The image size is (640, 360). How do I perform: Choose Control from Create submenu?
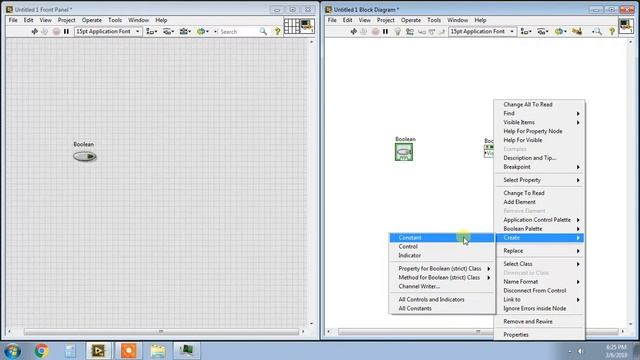click(x=442, y=247)
